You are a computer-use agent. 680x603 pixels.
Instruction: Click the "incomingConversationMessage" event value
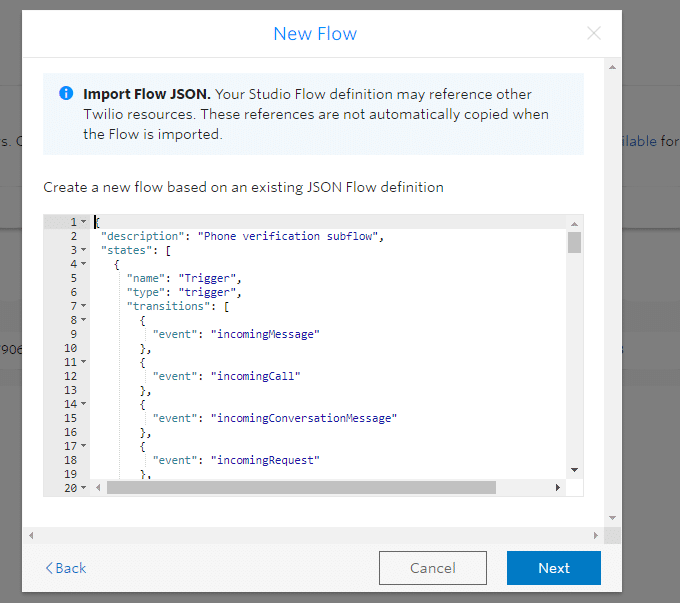[304, 418]
